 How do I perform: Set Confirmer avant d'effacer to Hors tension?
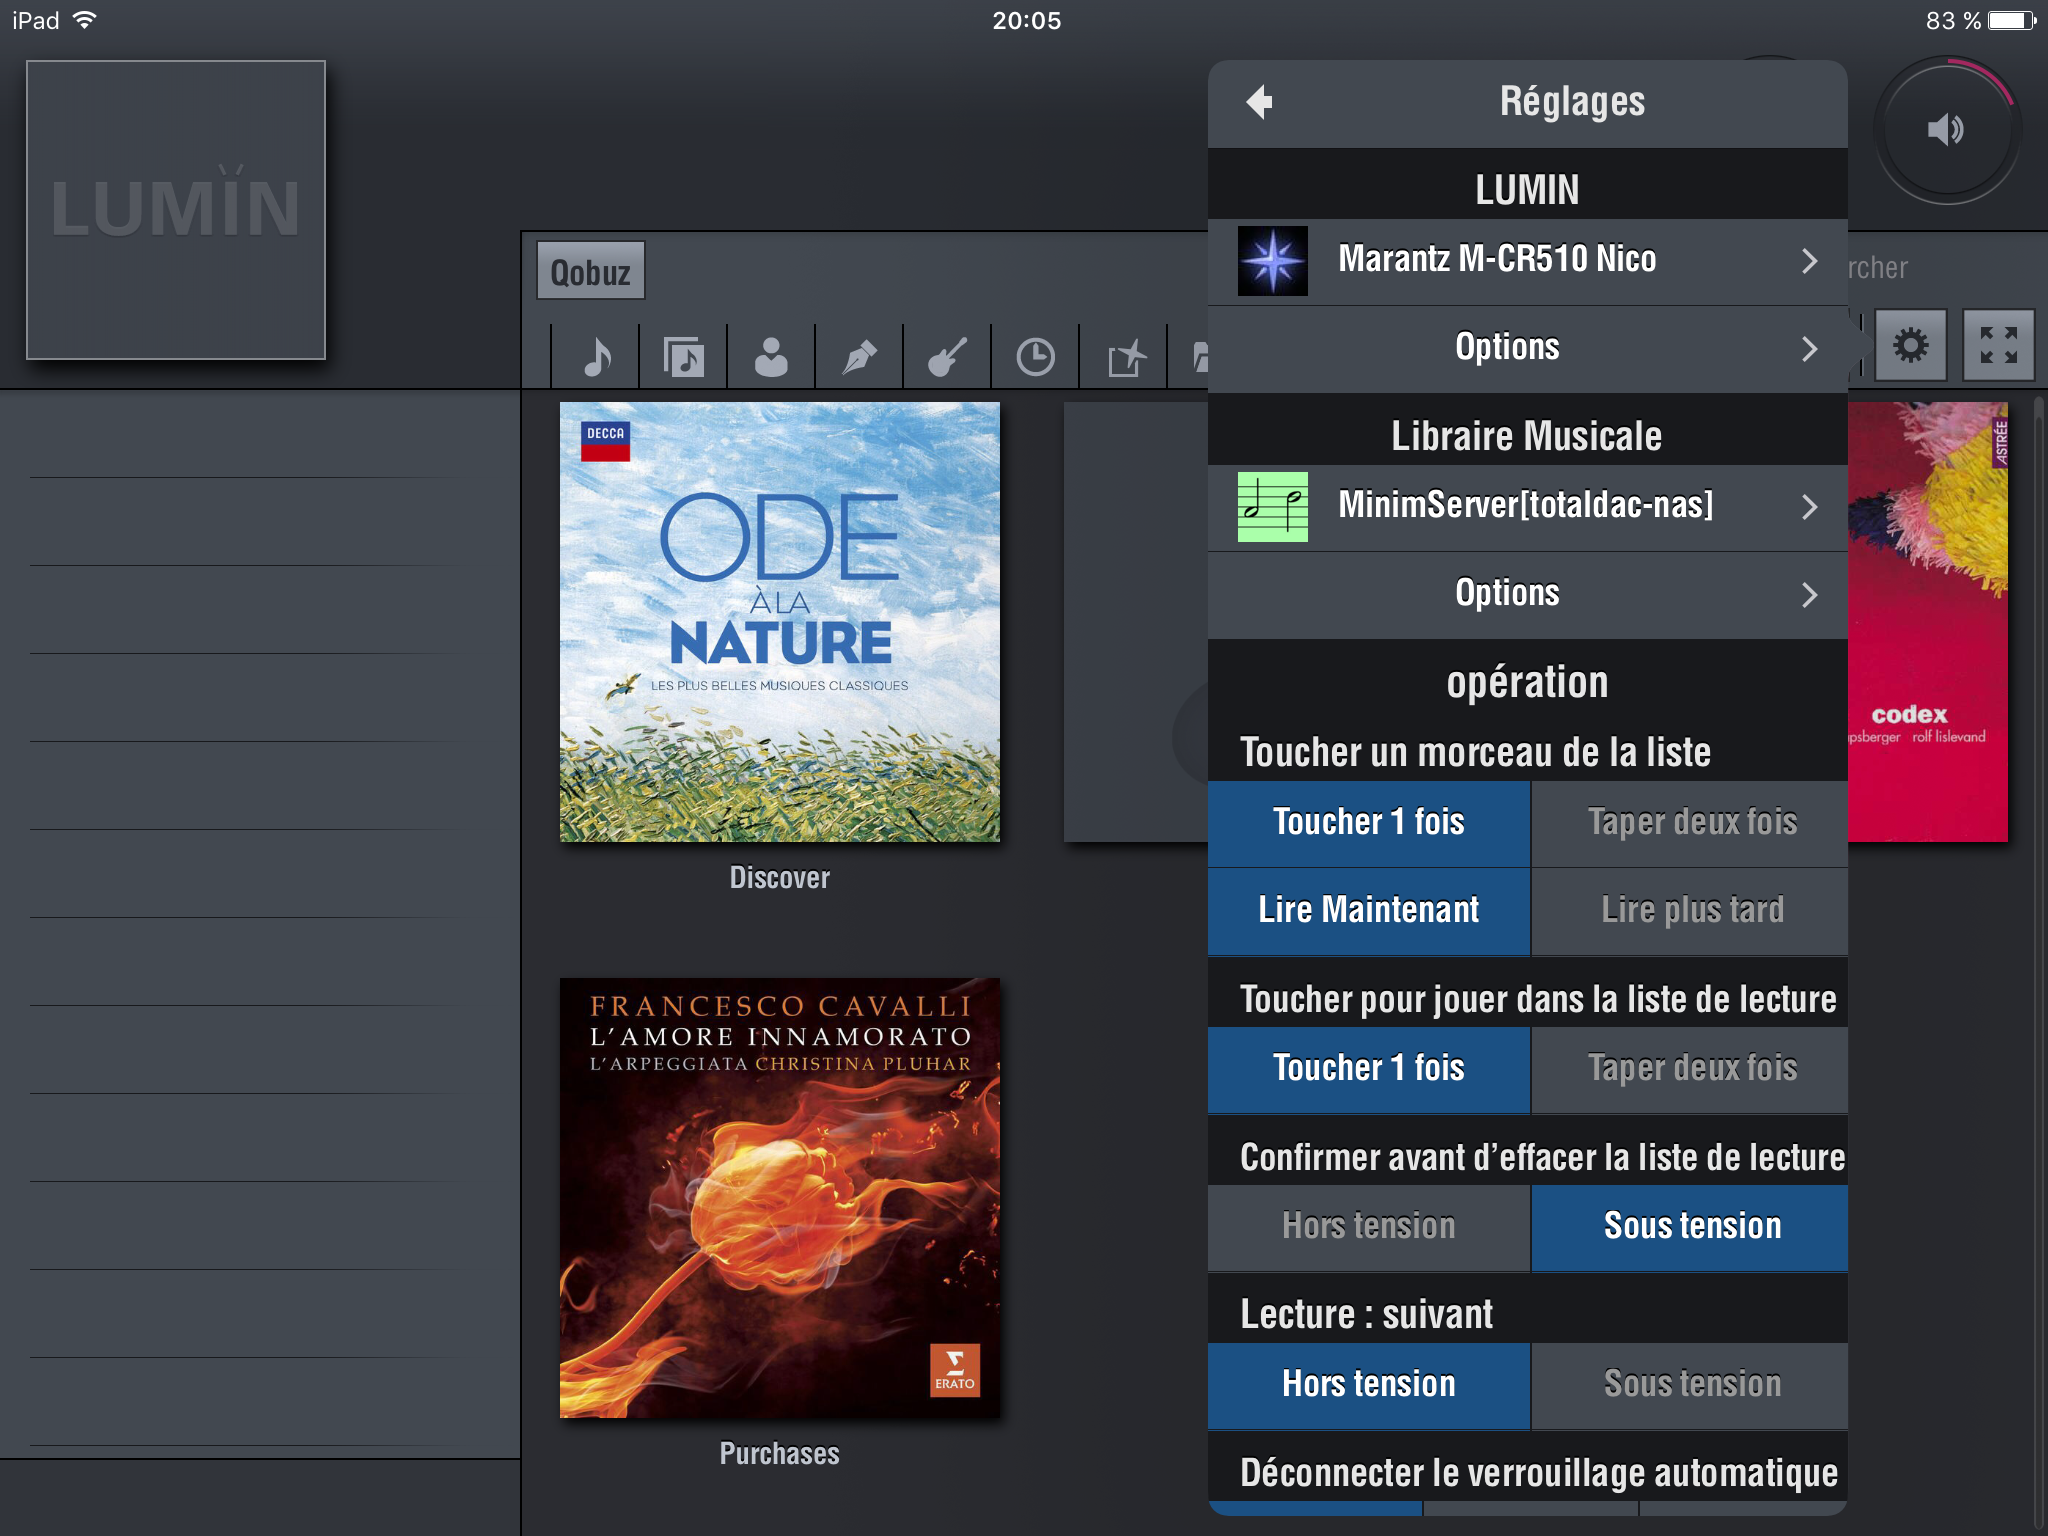point(1368,1226)
